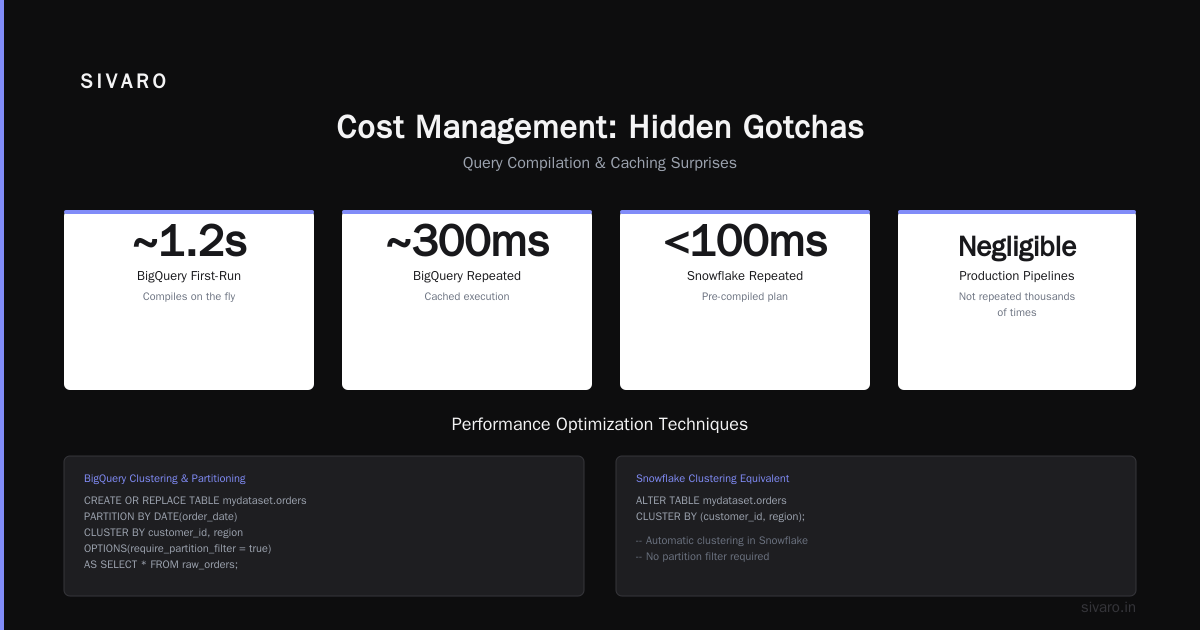The image size is (1200, 630).
Task: Select subtitle 'Query Compilation & Caching Surprises'
Action: (600, 163)
